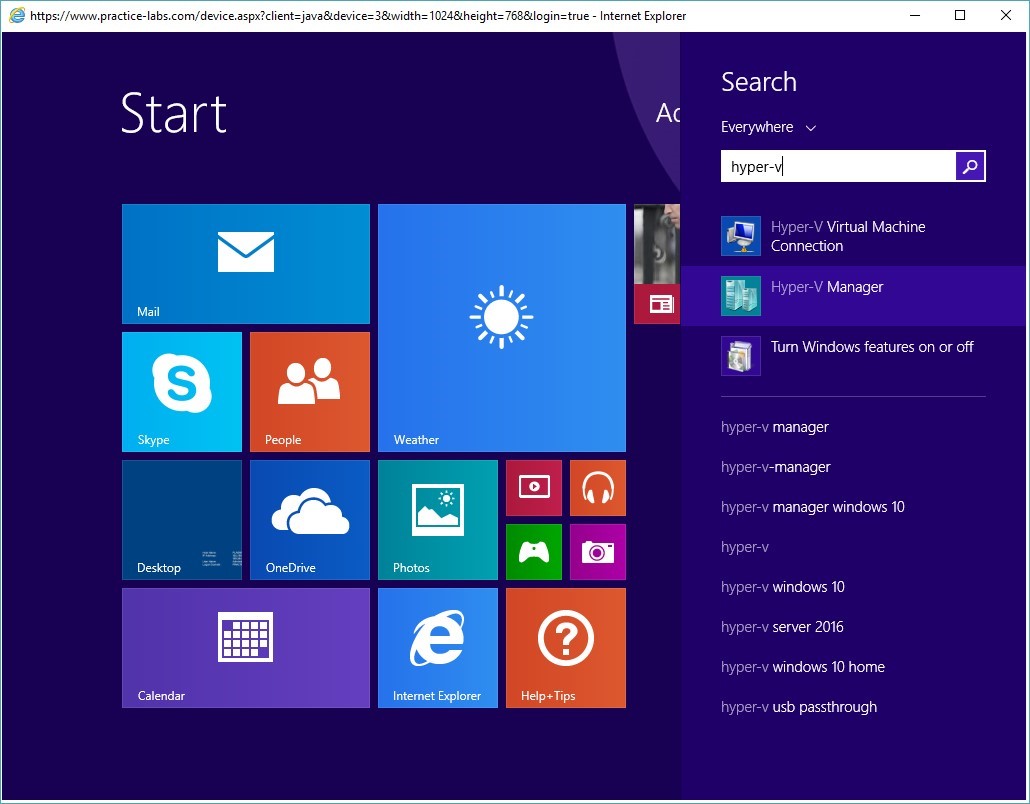The width and height of the screenshot is (1030, 804).
Task: Open the Video tile
Action: [533, 487]
